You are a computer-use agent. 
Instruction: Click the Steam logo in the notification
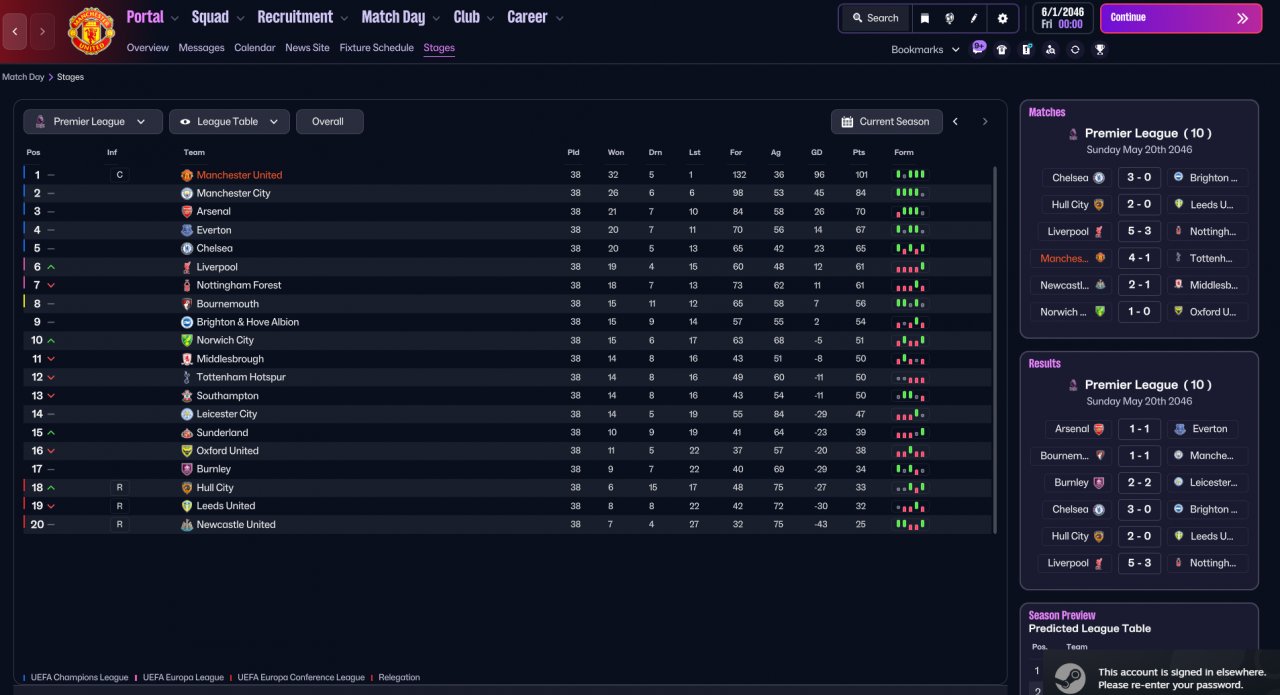pyautogui.click(x=1070, y=678)
